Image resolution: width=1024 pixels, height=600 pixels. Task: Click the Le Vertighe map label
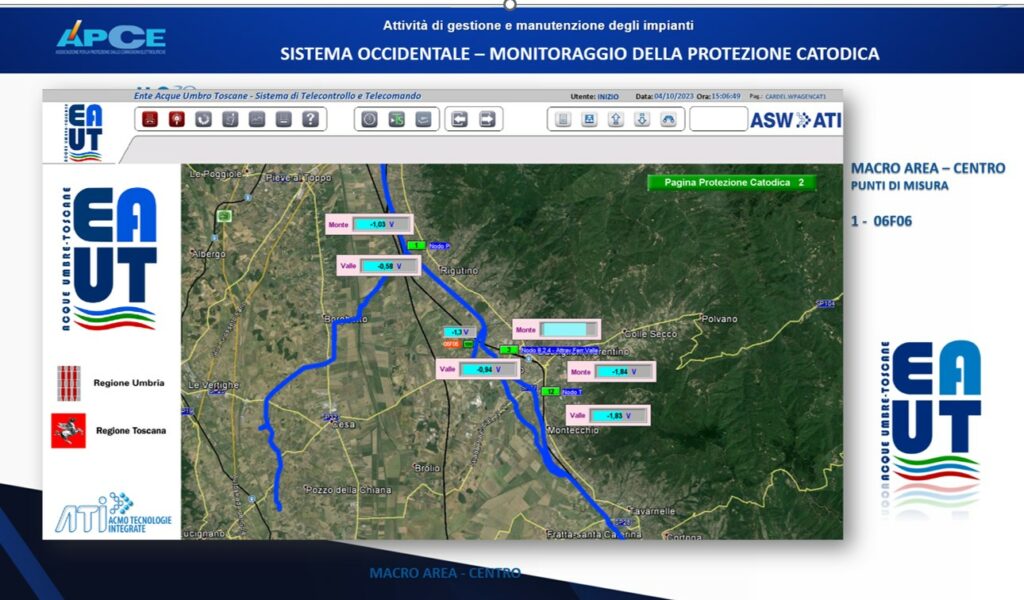(214, 385)
